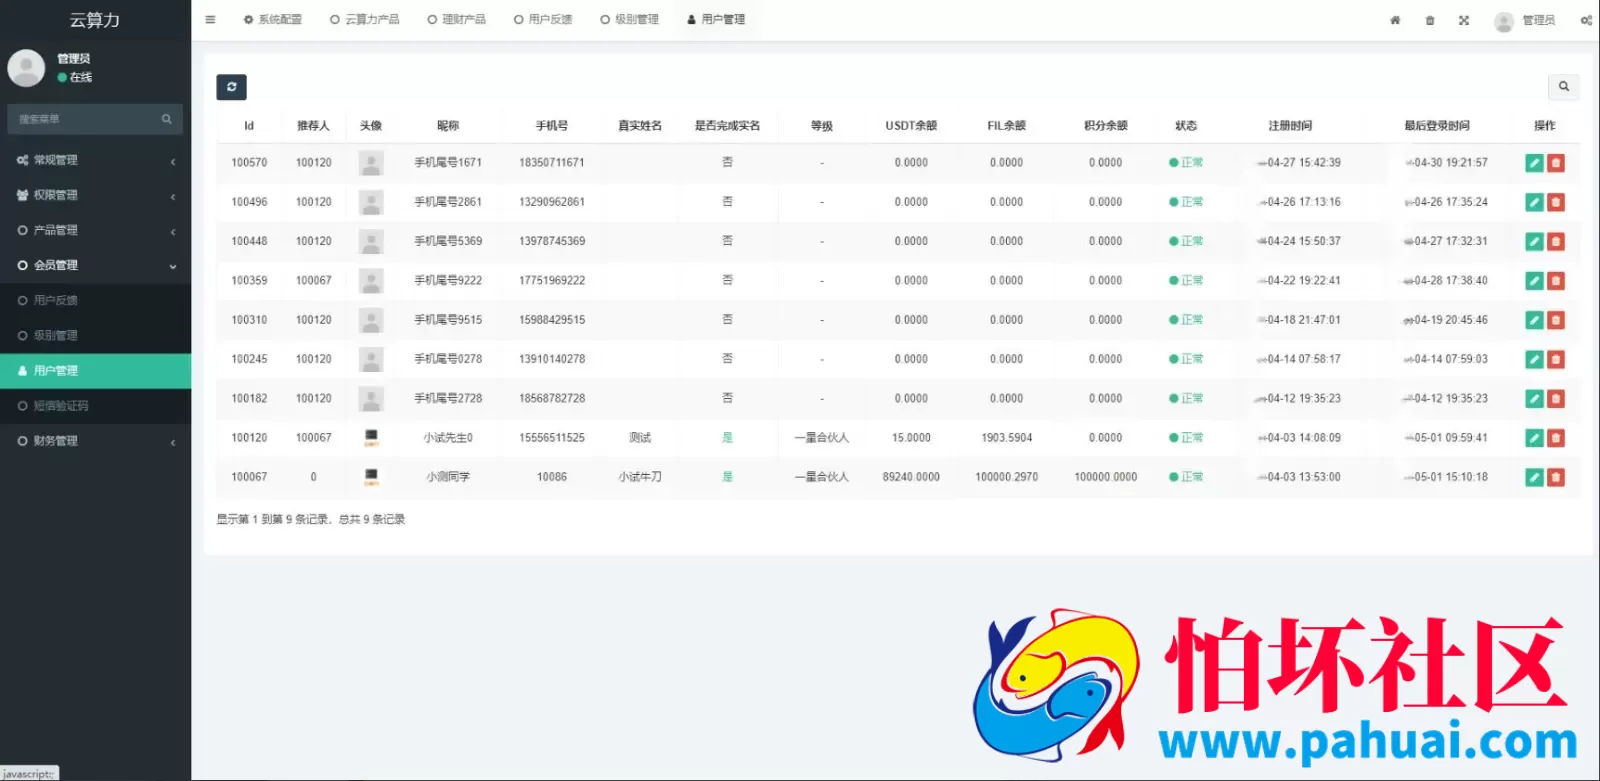
Task: Click the 最后登录时间 column header
Action: (1437, 126)
